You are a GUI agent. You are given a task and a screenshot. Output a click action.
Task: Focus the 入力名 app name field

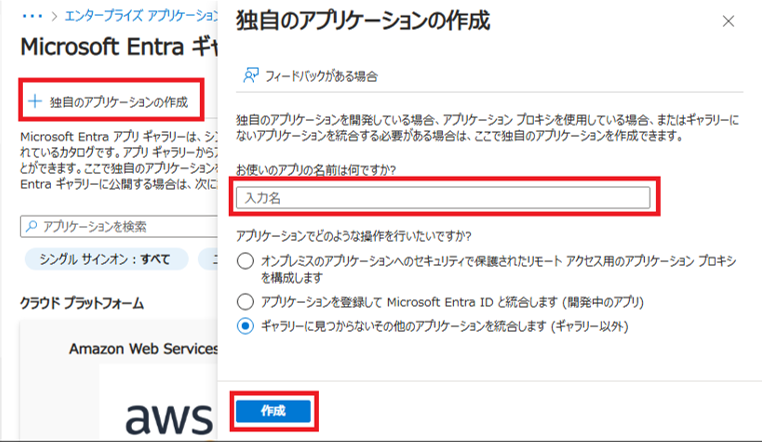point(443,198)
